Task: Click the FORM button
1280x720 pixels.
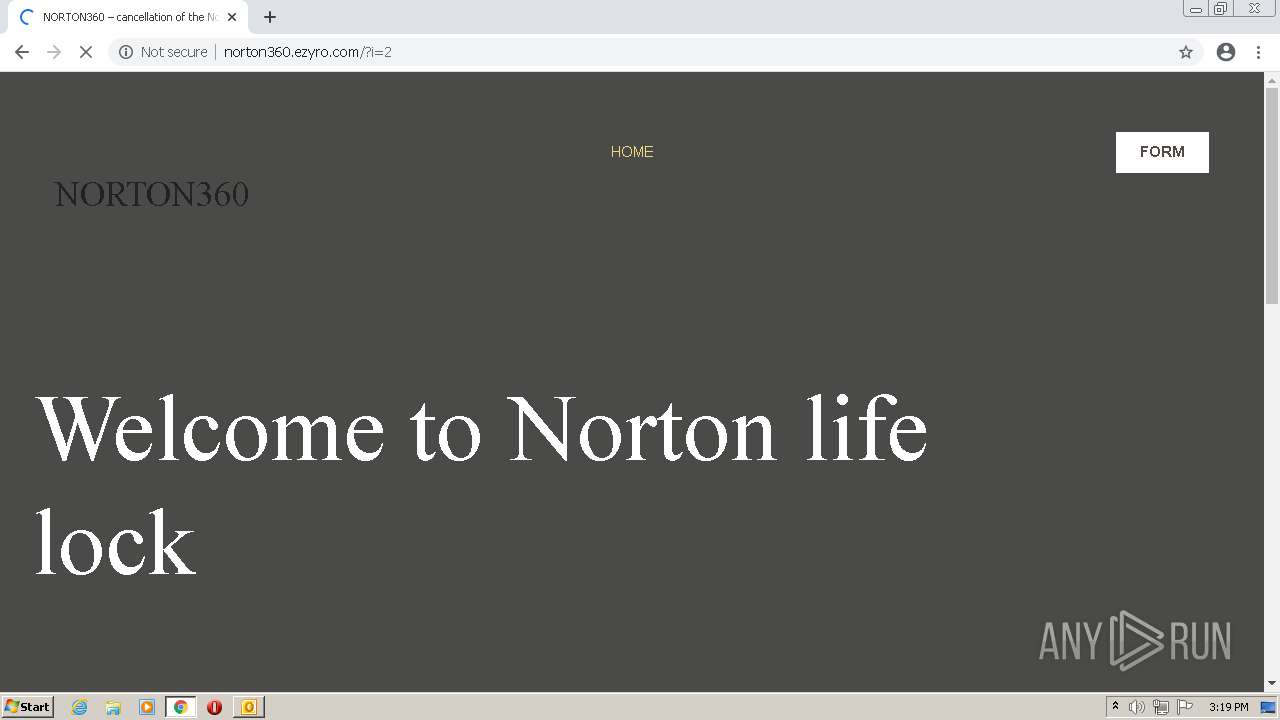Action: [x=1162, y=152]
